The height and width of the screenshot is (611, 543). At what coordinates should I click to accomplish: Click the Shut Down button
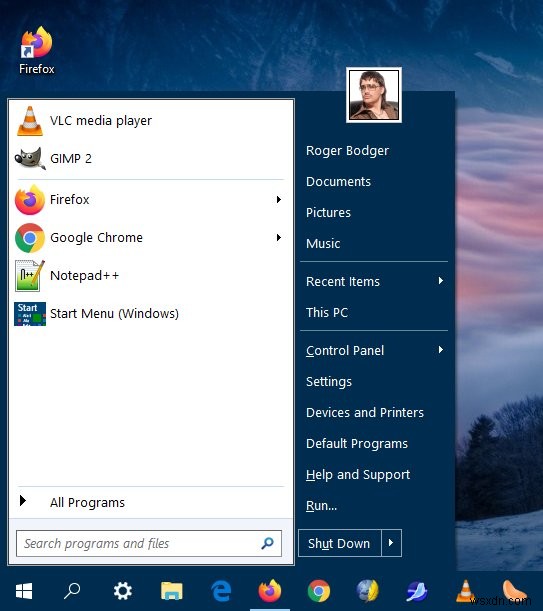pos(340,543)
